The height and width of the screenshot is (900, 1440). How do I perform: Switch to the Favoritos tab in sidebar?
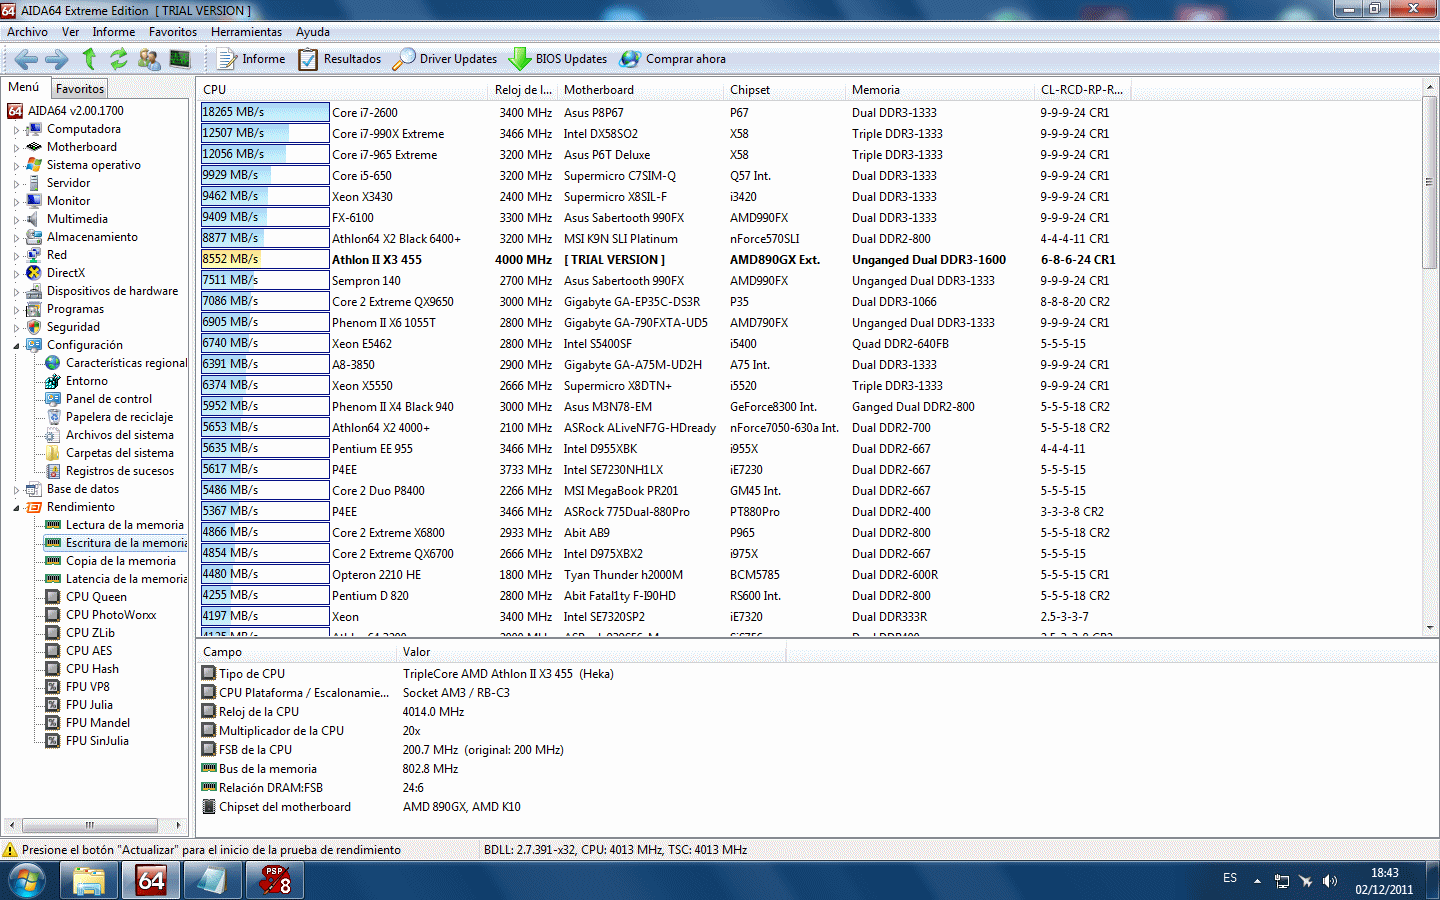click(x=80, y=89)
